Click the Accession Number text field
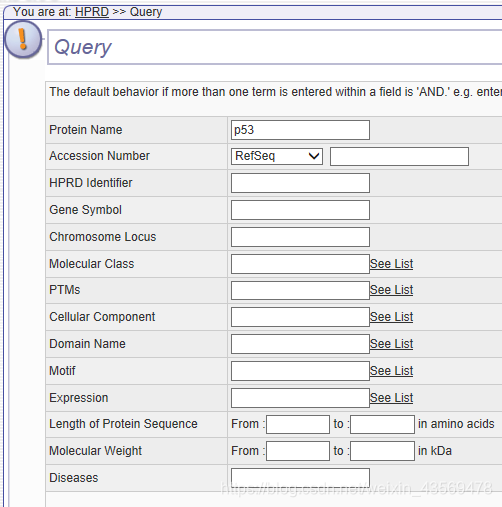The height and width of the screenshot is (507, 502). click(399, 156)
